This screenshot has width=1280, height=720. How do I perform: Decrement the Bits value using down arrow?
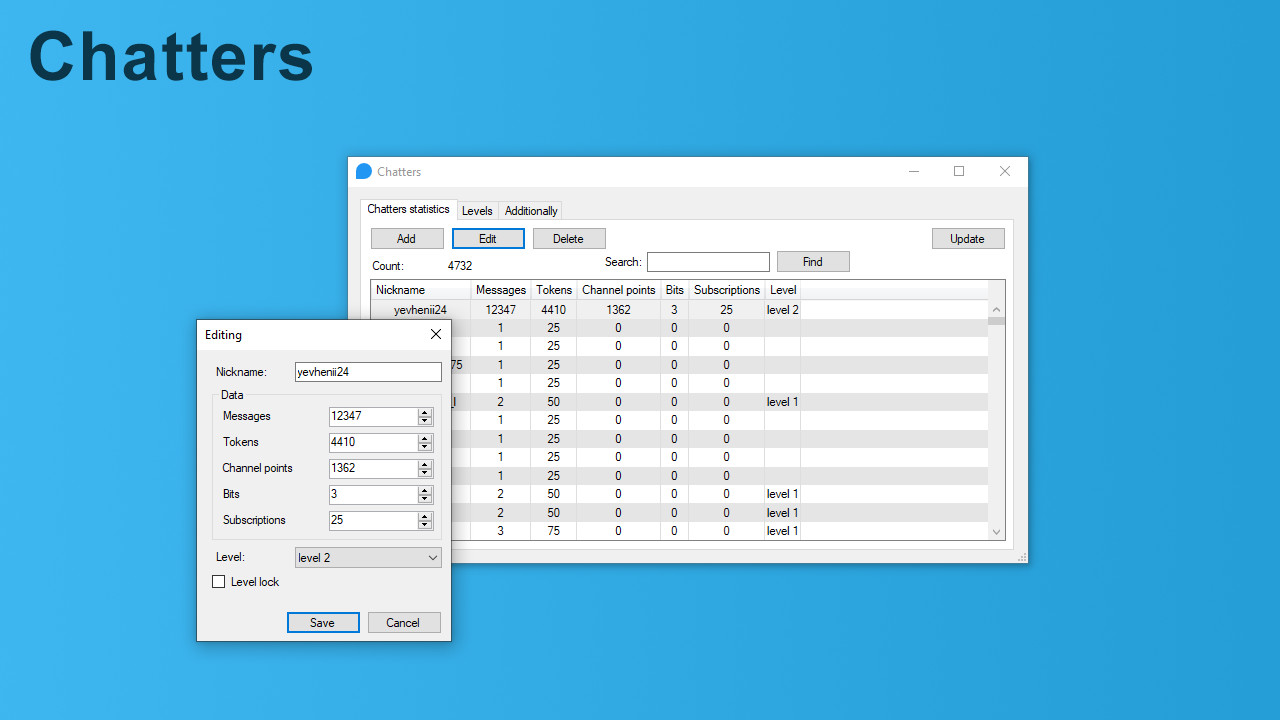coord(424,498)
